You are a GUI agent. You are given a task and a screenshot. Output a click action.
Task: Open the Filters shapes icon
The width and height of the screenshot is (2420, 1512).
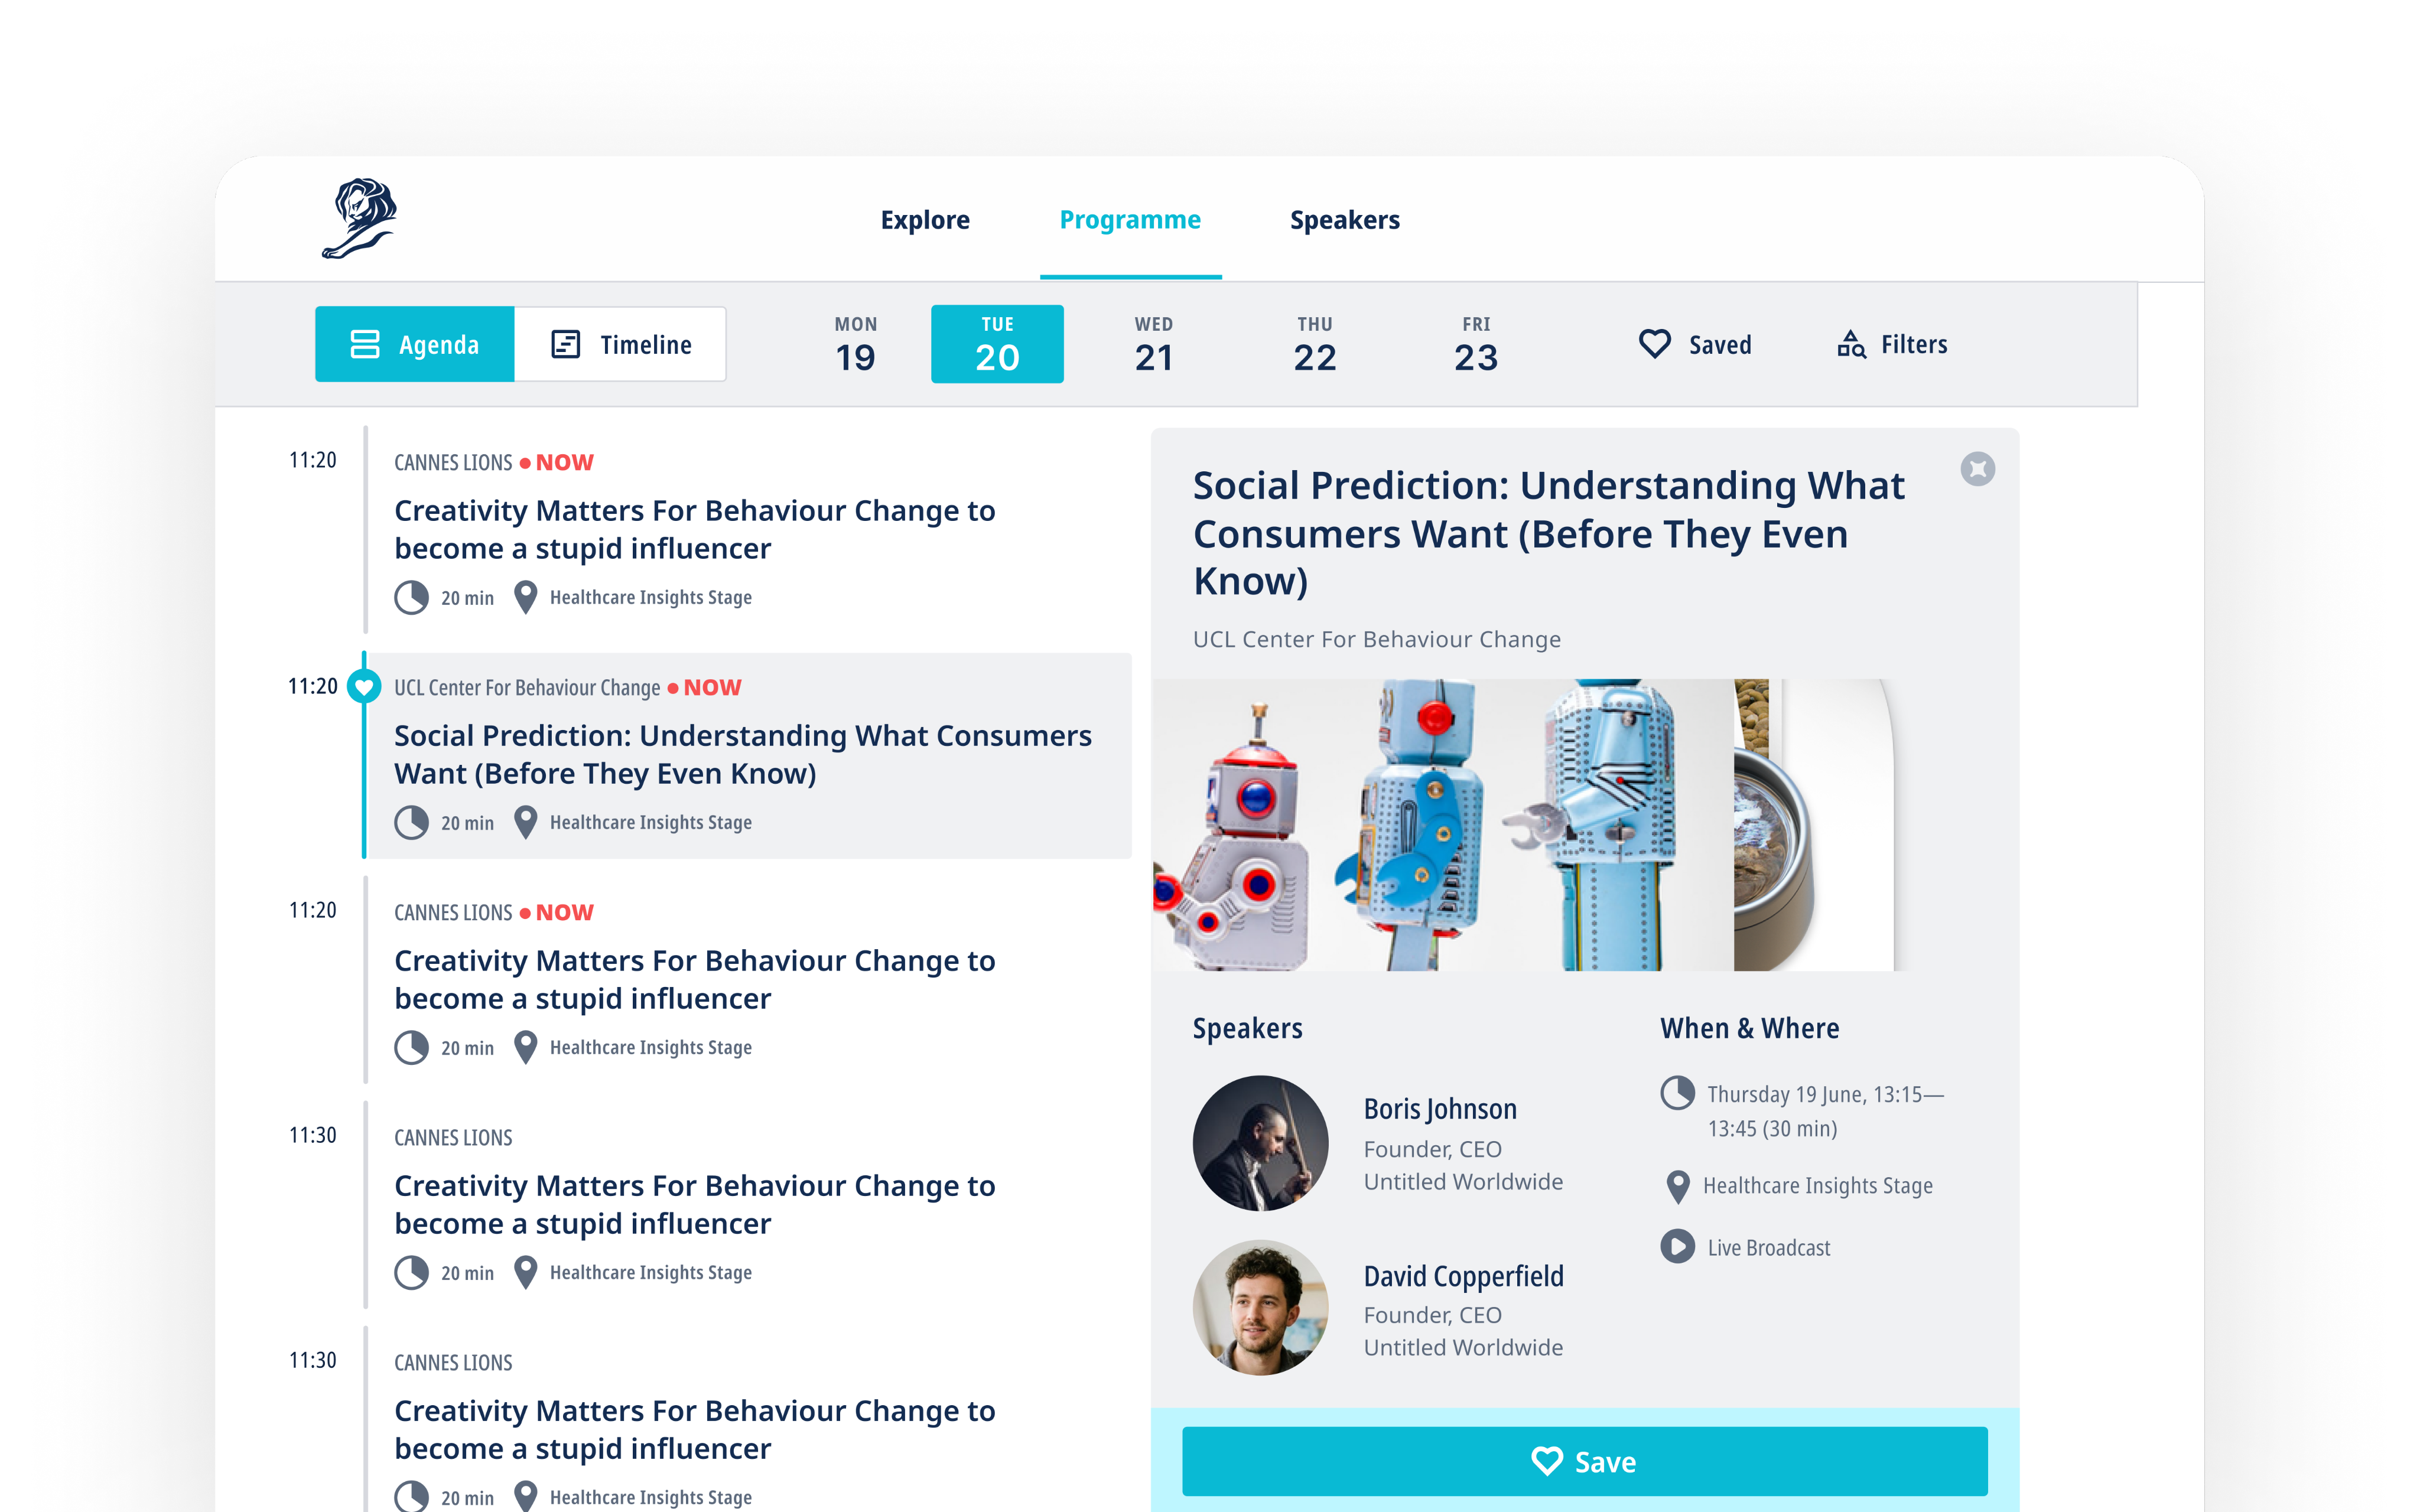coord(1850,344)
